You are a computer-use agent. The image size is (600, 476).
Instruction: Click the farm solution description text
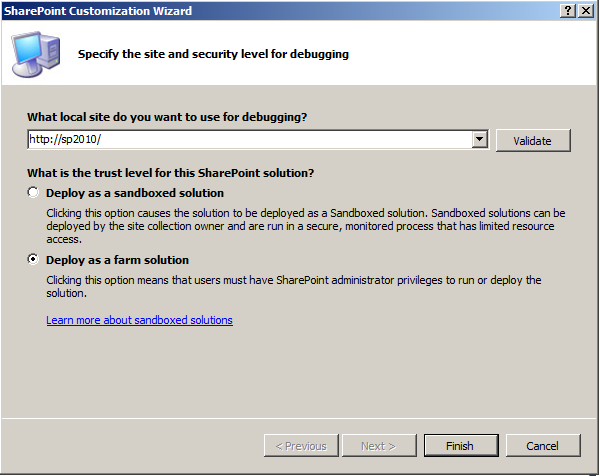pos(293,286)
